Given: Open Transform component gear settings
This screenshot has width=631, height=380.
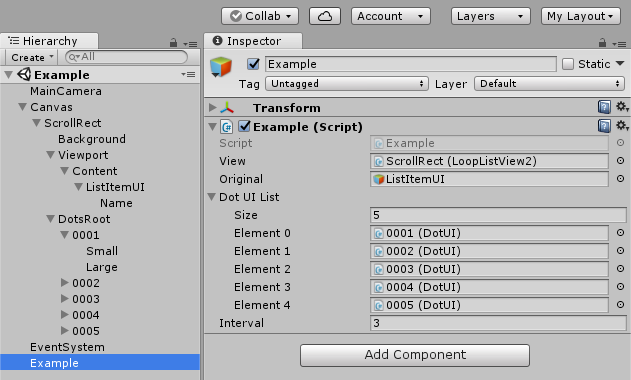Looking at the screenshot, I should 622,107.
